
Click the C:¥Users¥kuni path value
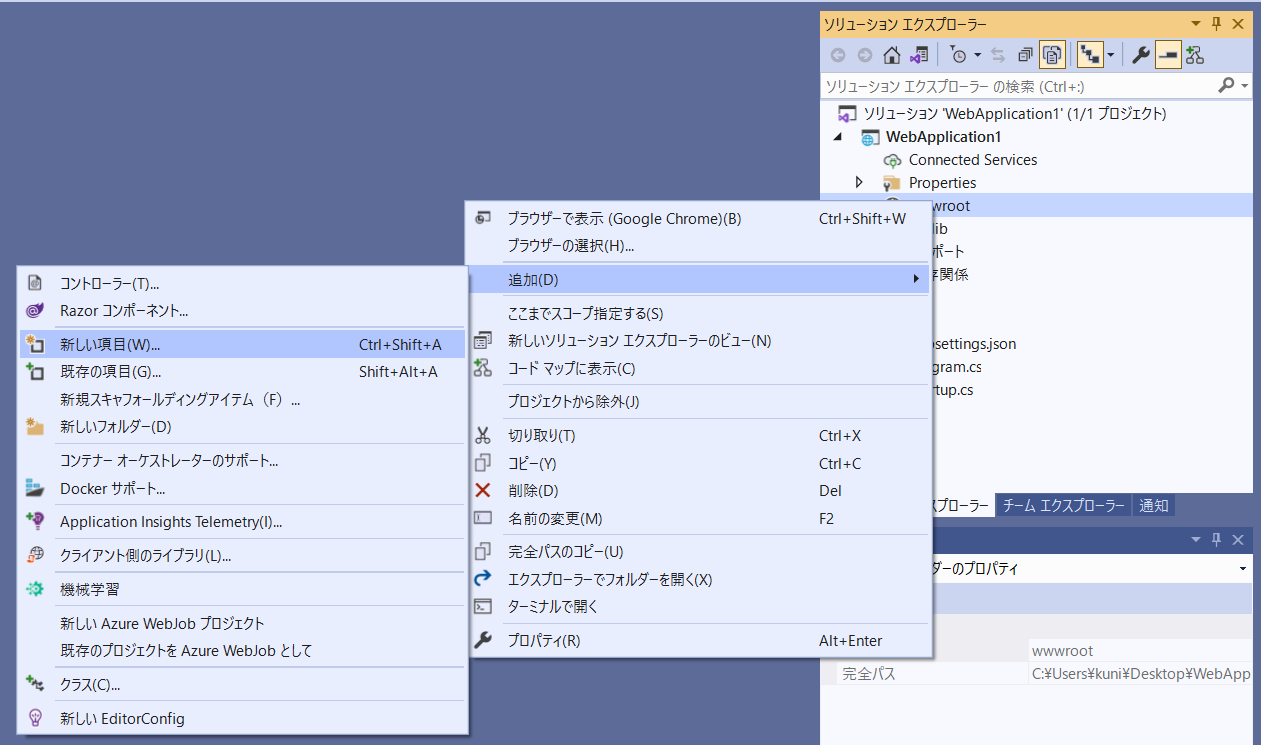(1140, 674)
